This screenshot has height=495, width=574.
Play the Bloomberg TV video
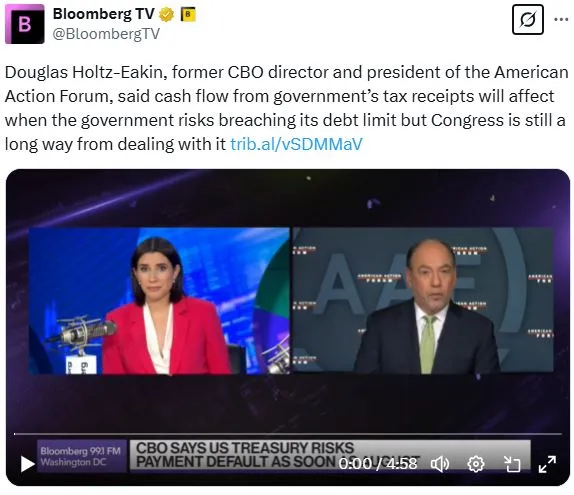(x=27, y=464)
